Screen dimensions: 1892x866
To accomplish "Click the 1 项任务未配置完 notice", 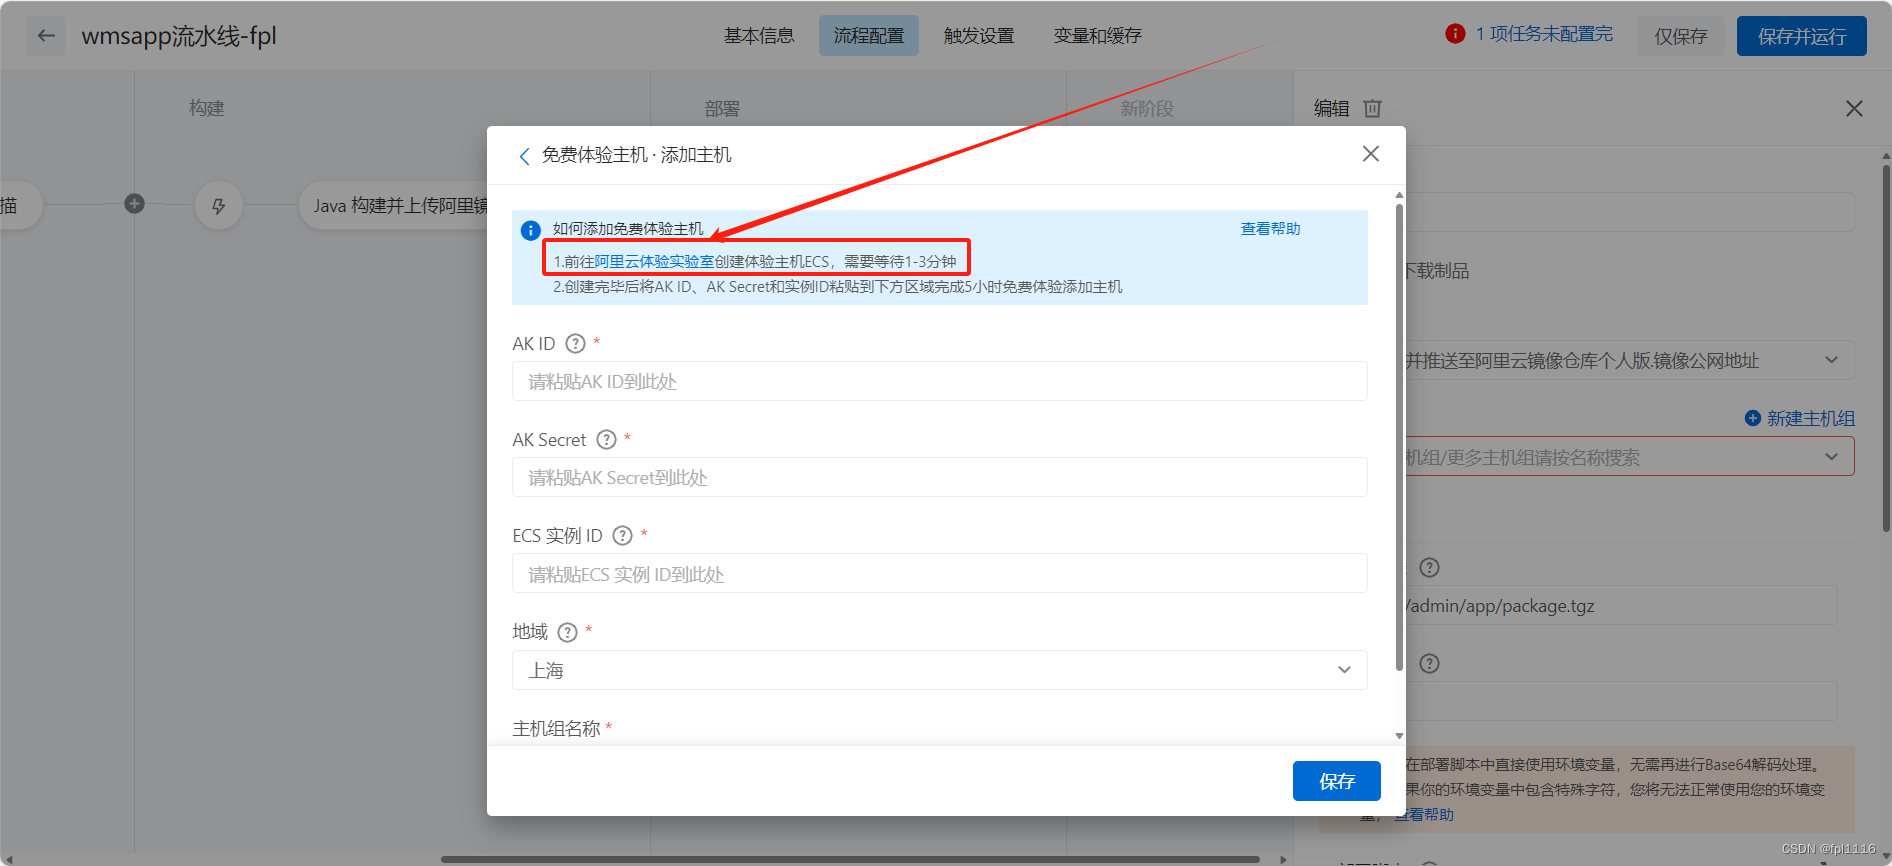I will (x=1544, y=34).
